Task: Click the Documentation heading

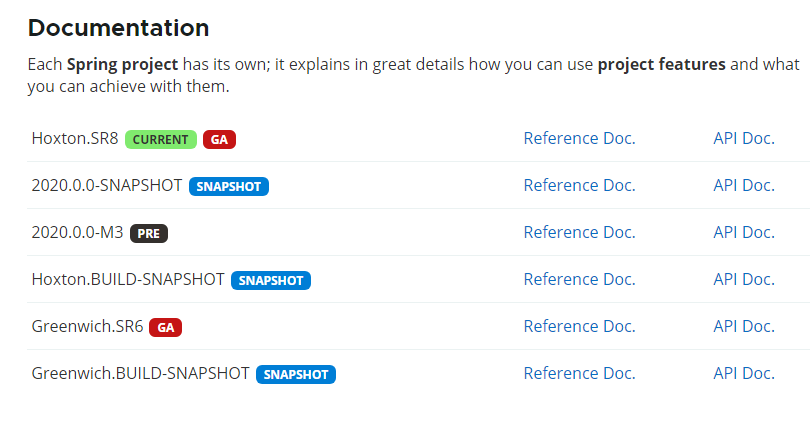Action: pos(118,28)
